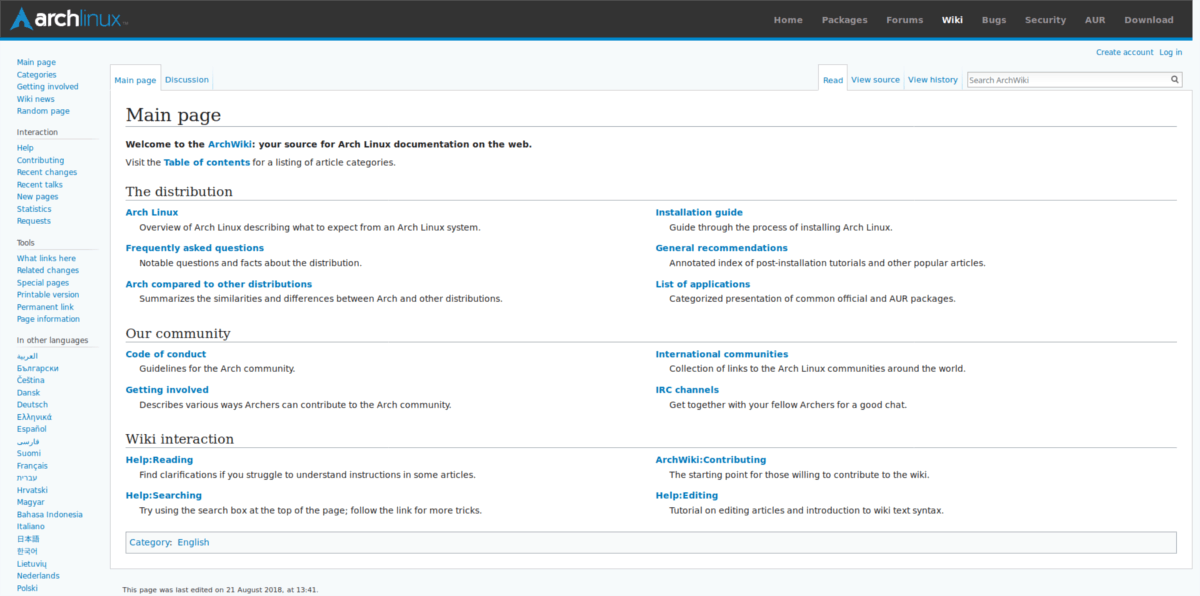
Task: Switch to the View history tab
Action: point(932,79)
